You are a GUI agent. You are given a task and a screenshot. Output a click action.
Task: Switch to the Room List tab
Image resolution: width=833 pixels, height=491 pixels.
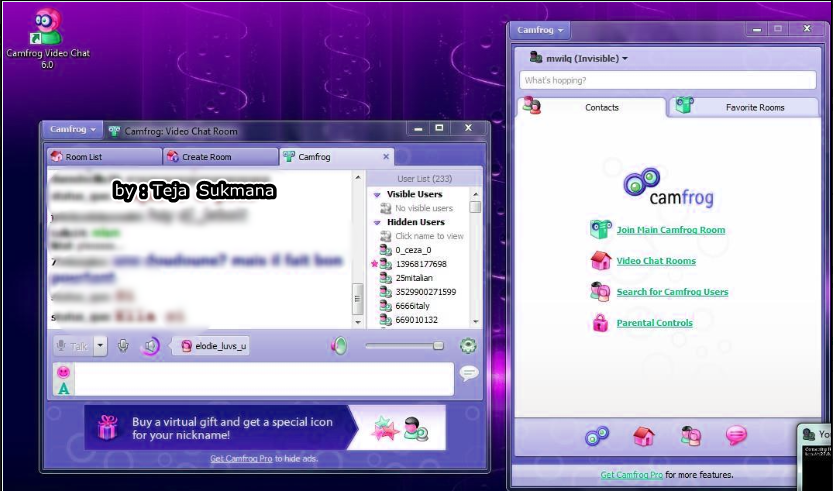[x=103, y=157]
